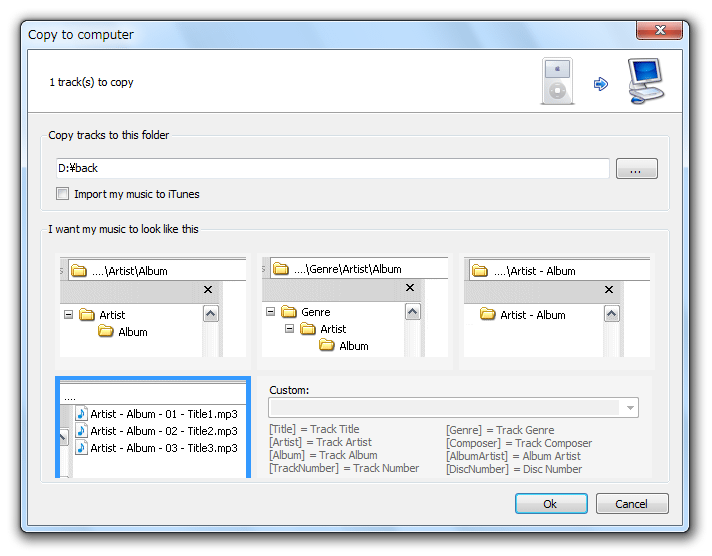This screenshot has height=556, width=712.
Task: Click the "Custom:" label
Action: (289, 390)
